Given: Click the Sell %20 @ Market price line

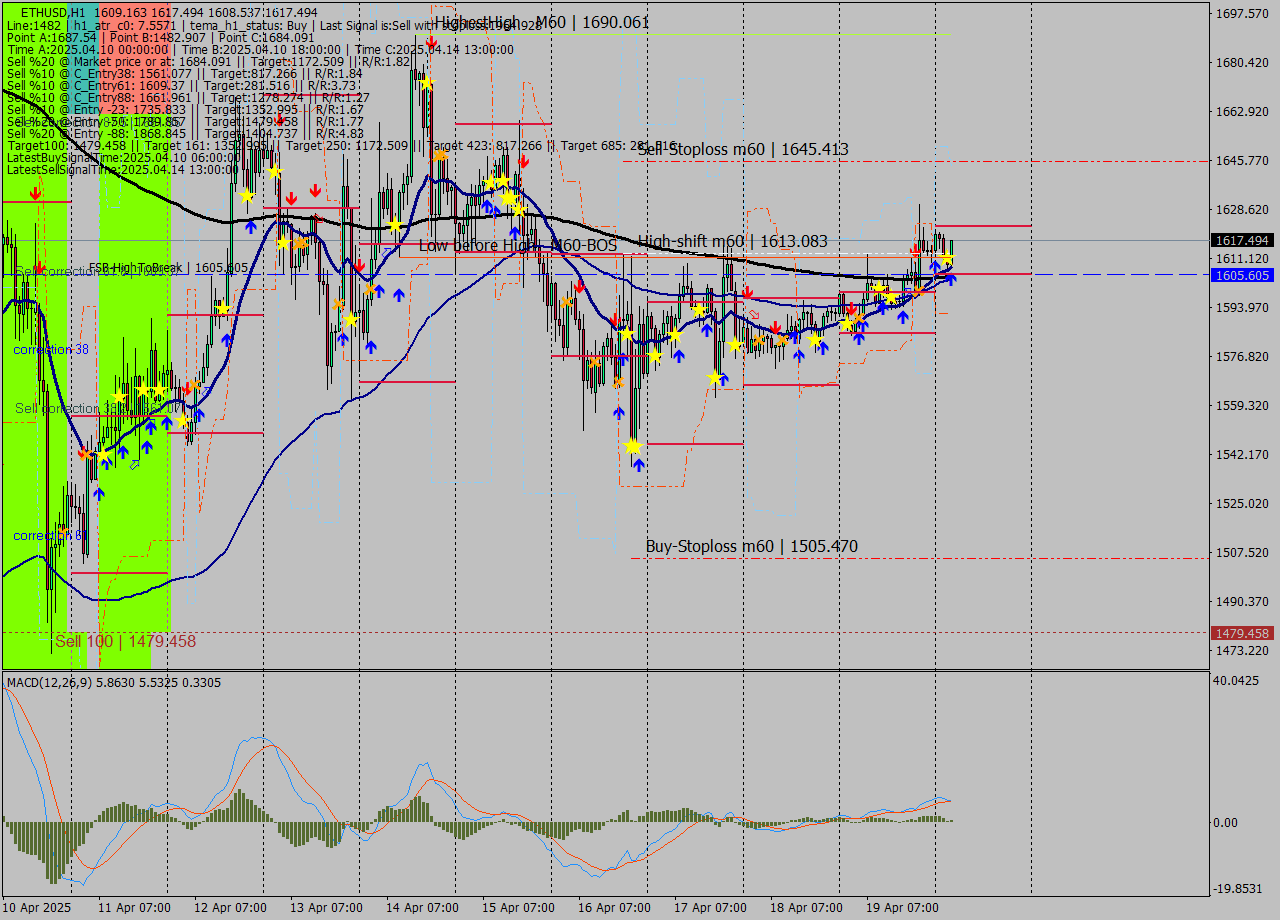Looking at the screenshot, I should click(208, 61).
